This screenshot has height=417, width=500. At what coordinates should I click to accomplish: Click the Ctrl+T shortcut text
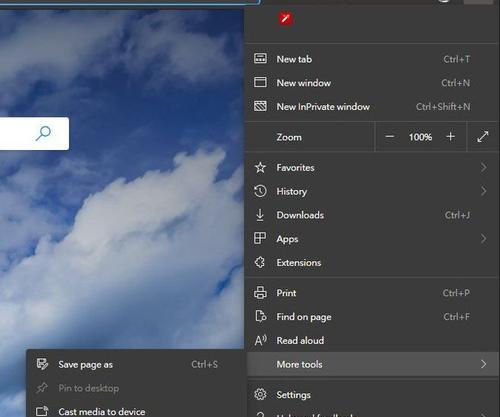457,59
